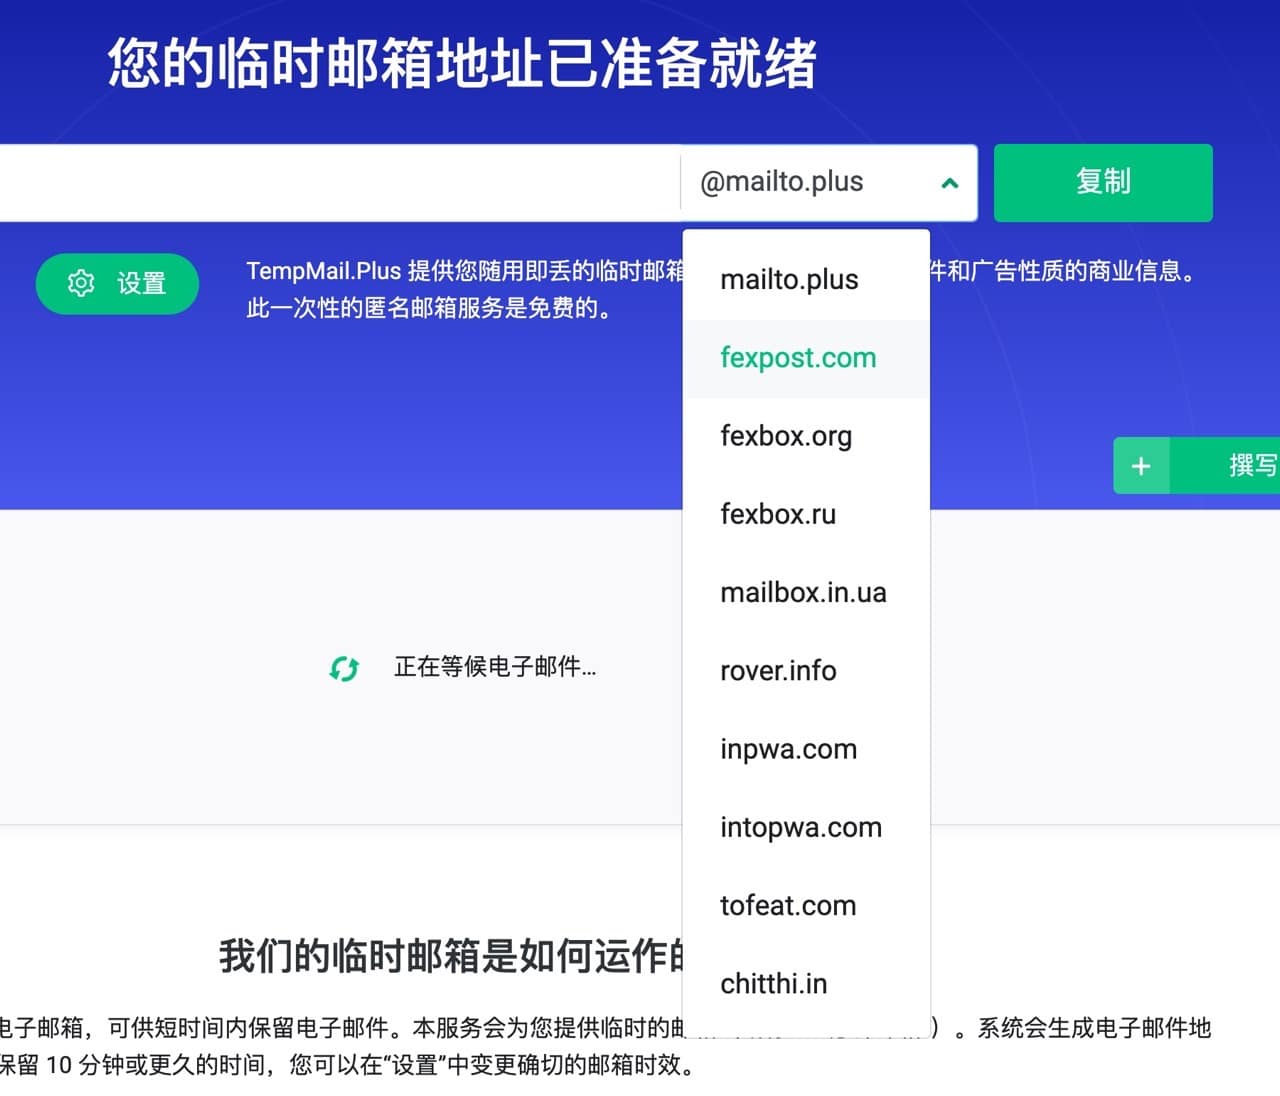The image size is (1280, 1096).
Task: Click the TempMail.Plus description paragraph
Action: (721, 289)
